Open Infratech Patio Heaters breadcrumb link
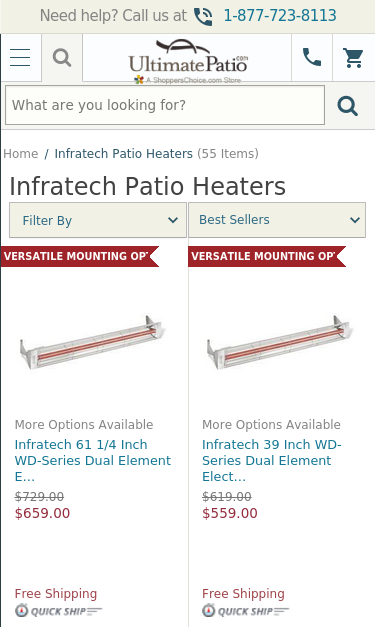 pos(124,154)
